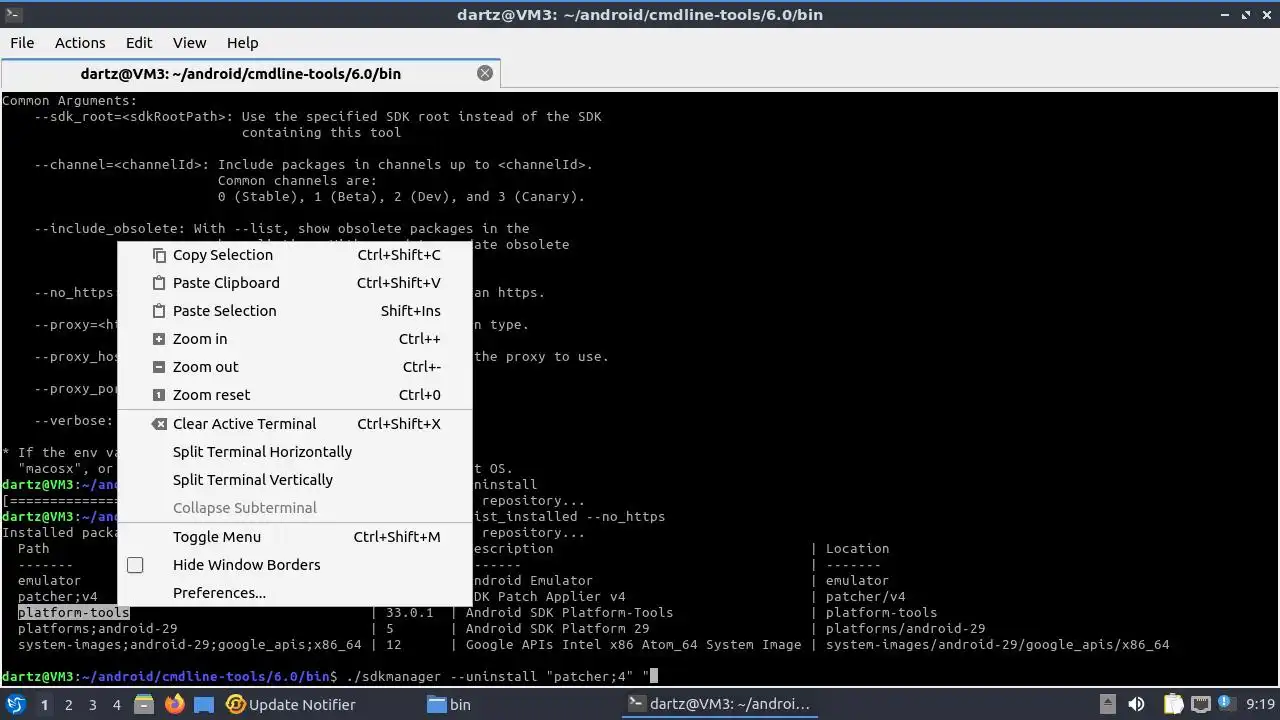Open the View menu

click(x=189, y=43)
